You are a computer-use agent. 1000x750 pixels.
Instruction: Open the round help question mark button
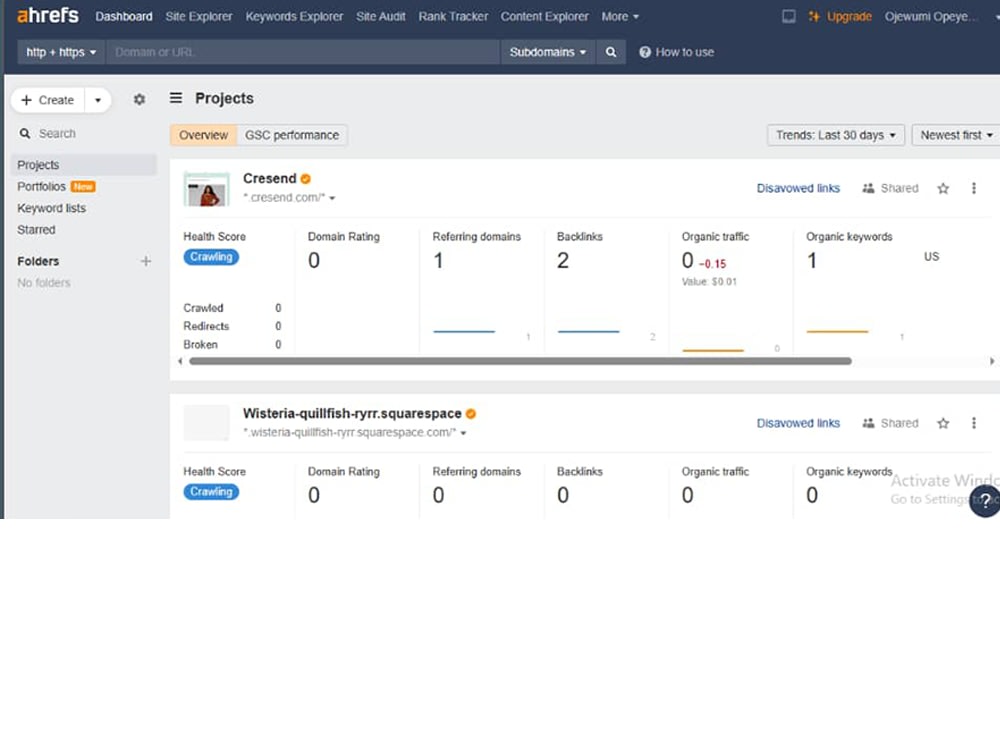(x=985, y=501)
